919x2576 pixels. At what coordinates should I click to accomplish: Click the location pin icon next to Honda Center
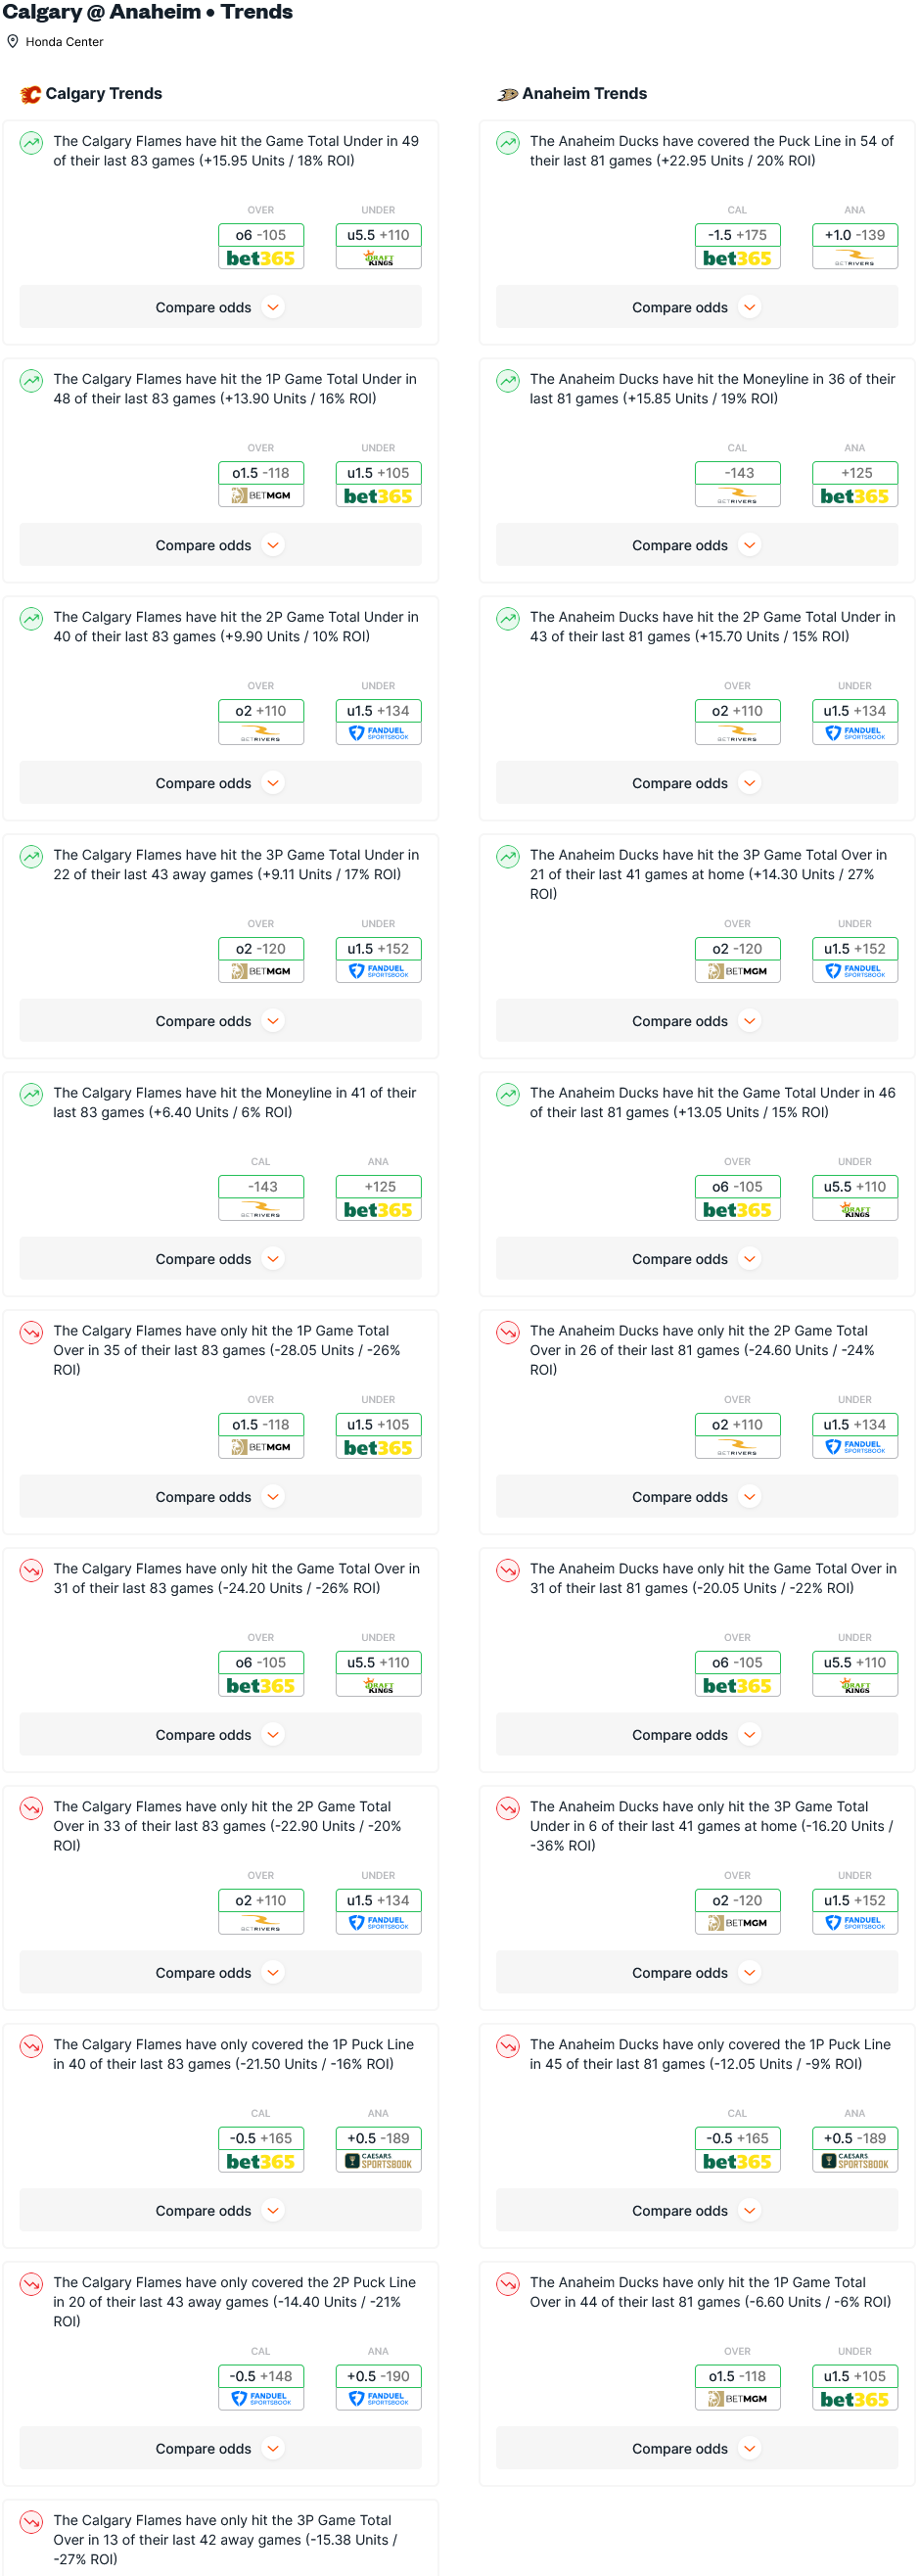13,42
